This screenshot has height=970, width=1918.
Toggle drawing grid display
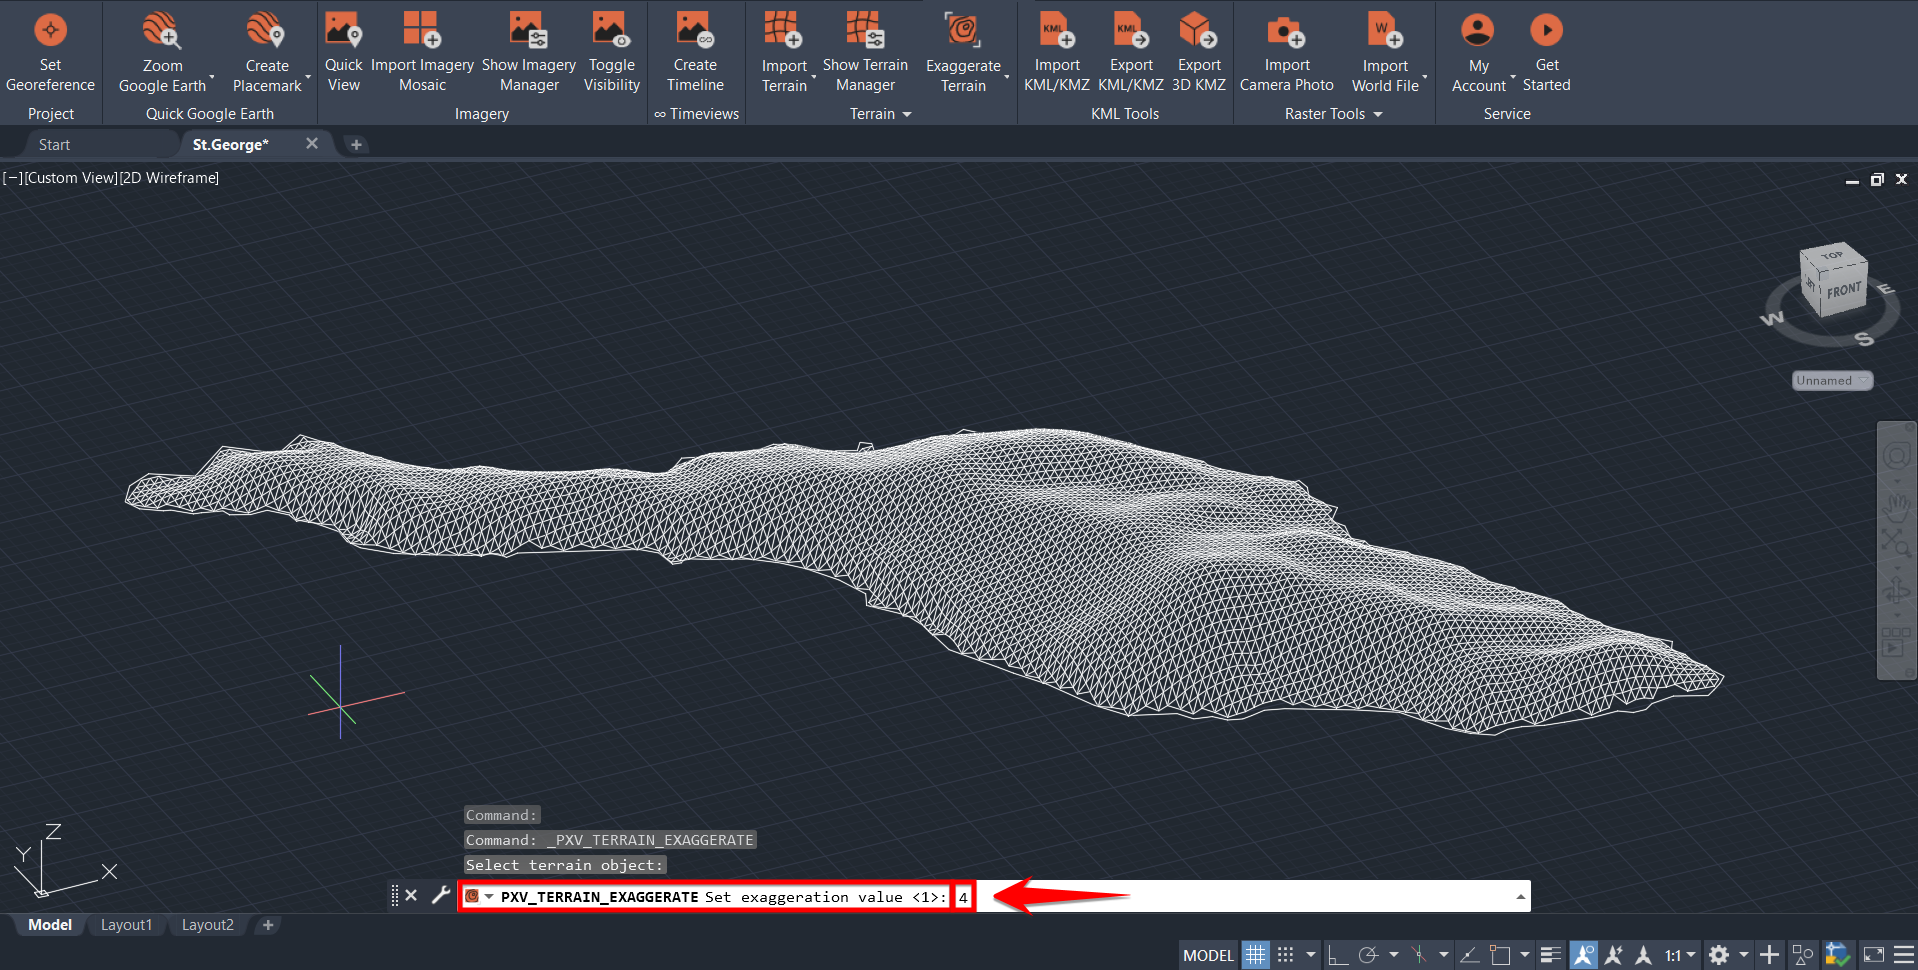coord(1255,955)
